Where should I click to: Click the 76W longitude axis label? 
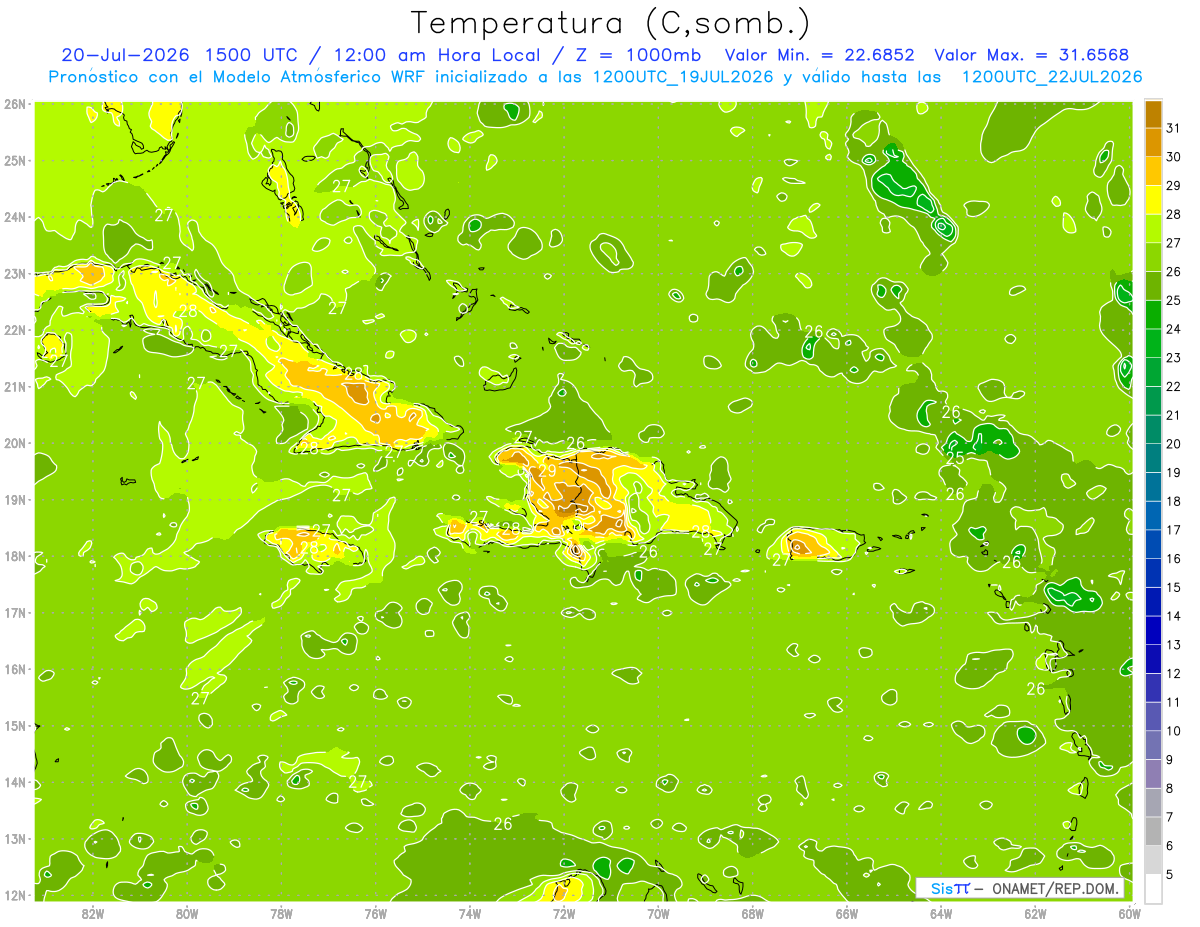click(375, 912)
